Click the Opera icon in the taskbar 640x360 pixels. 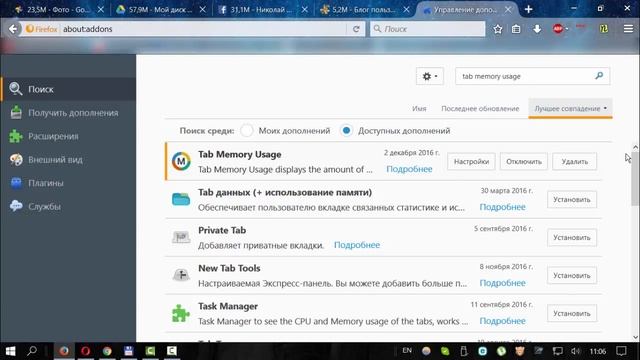click(x=85, y=351)
